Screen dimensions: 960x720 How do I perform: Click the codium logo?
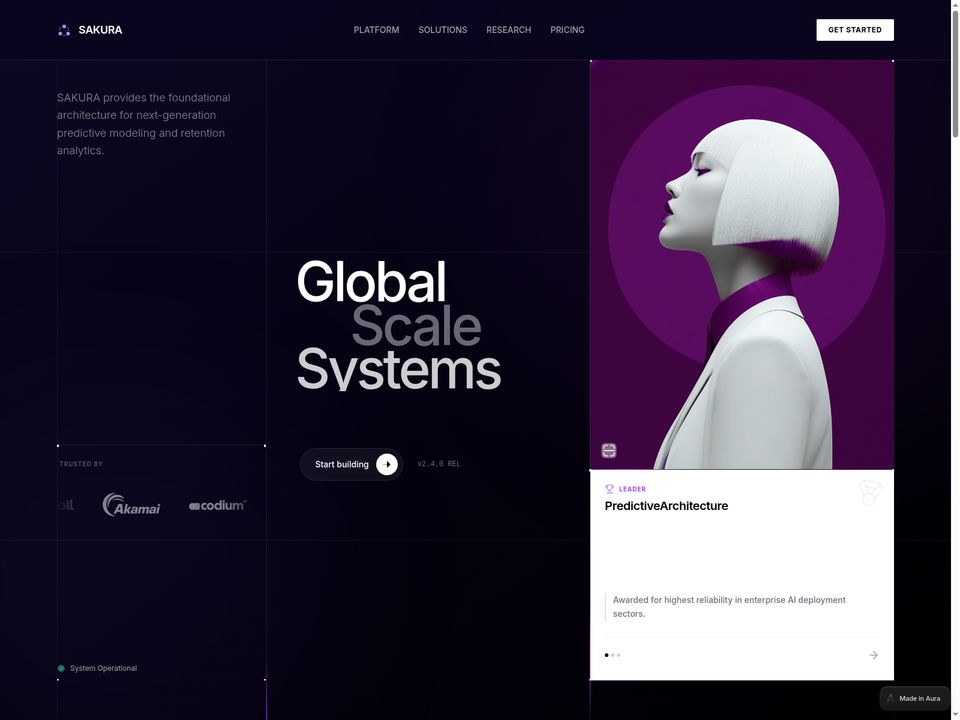pos(218,505)
